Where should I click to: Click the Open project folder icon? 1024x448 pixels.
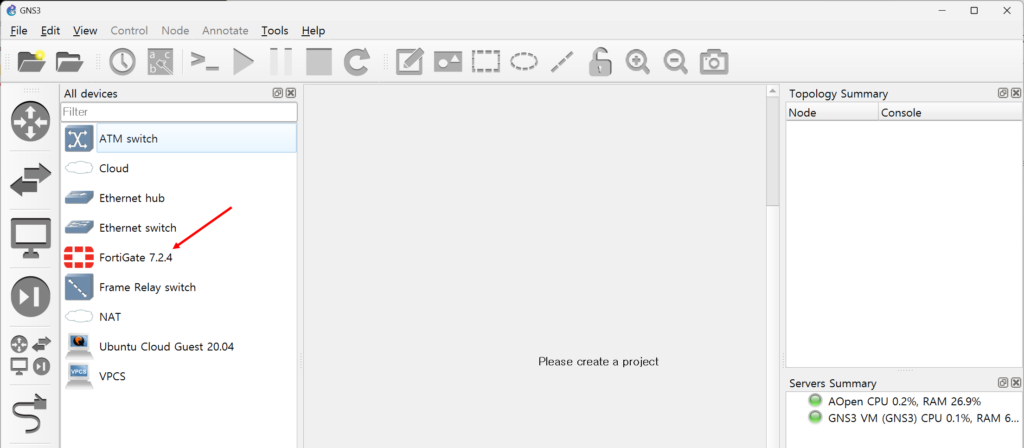pos(69,61)
